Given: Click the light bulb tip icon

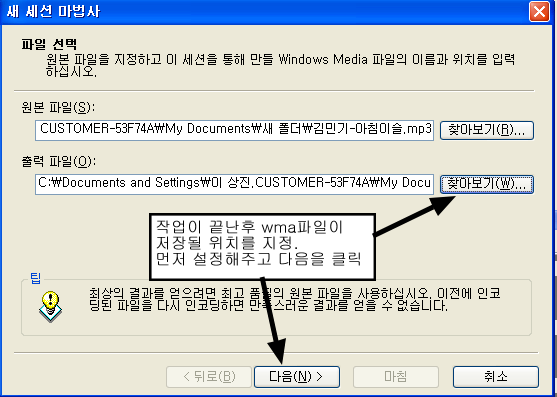Looking at the screenshot, I should [50, 306].
